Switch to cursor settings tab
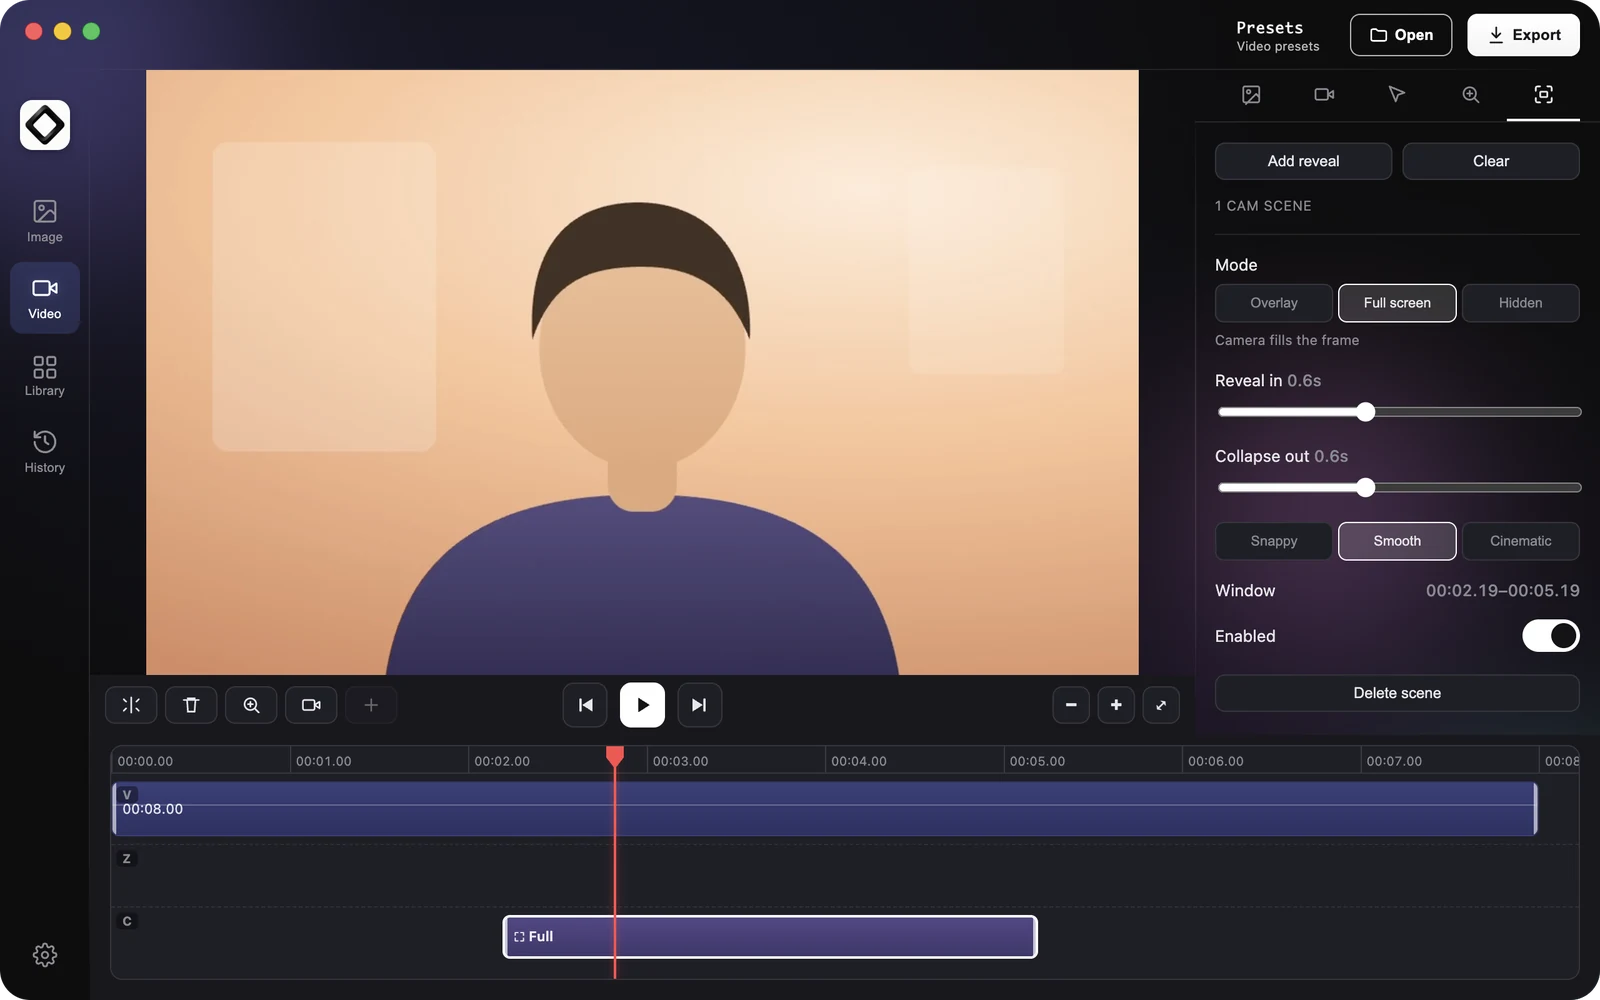 click(x=1397, y=94)
